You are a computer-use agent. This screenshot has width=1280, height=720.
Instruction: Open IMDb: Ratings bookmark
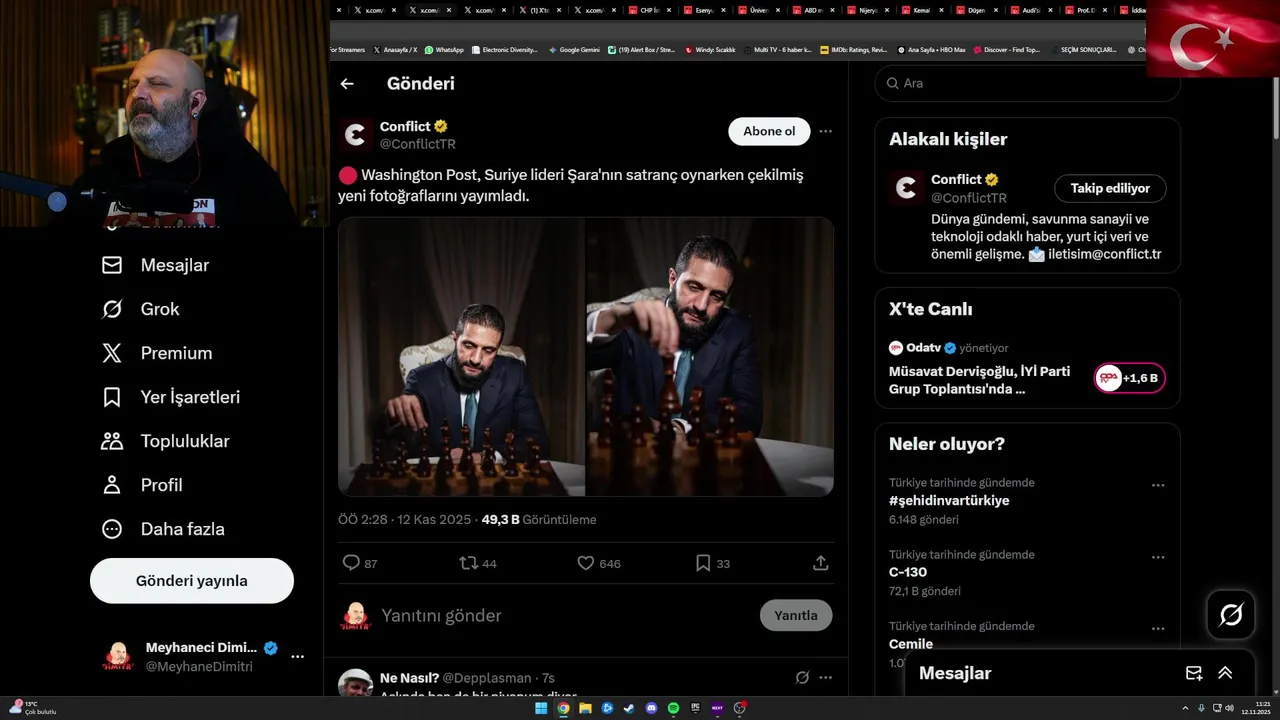click(853, 50)
